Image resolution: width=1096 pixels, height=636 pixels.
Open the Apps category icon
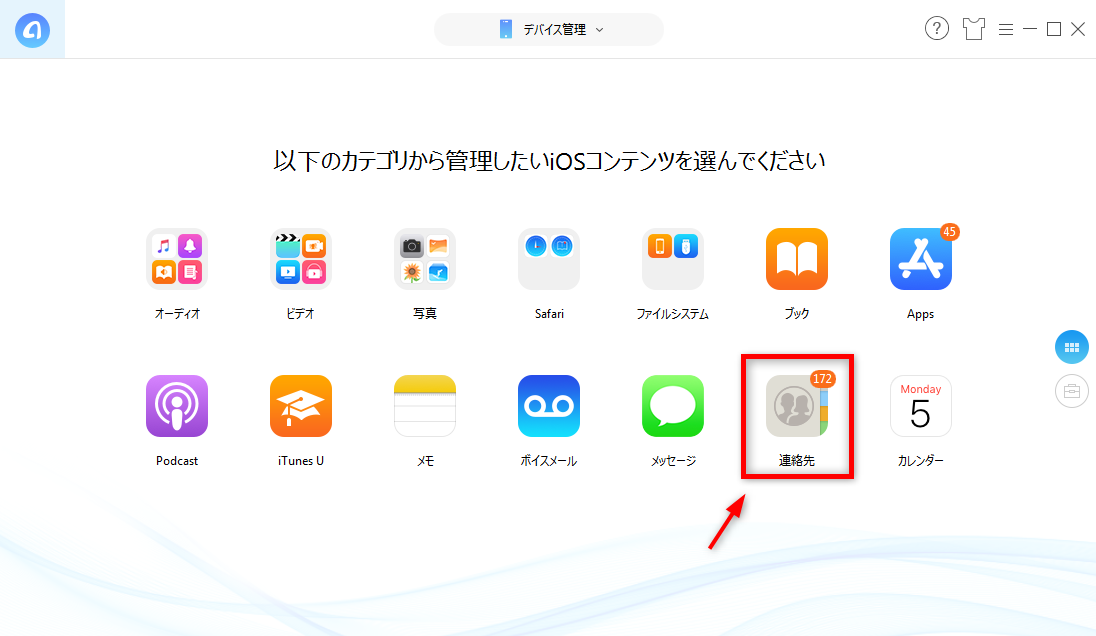(921, 259)
